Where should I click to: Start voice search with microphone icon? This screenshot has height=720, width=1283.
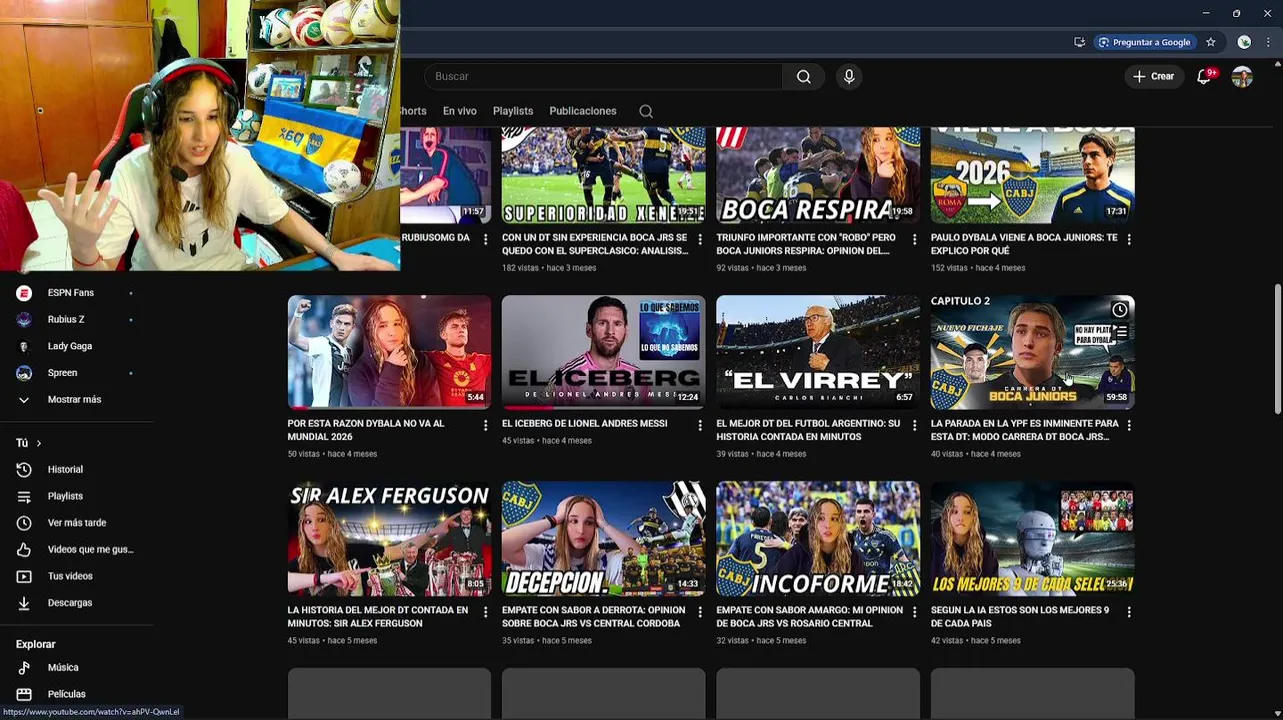pyautogui.click(x=849, y=77)
